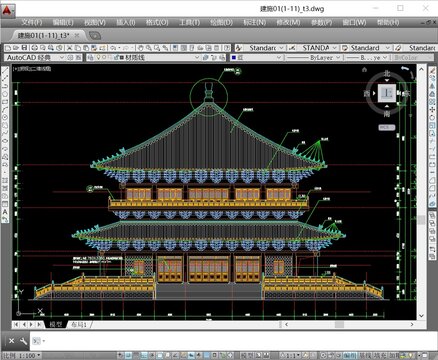Click the New drawing icon

click(8, 48)
